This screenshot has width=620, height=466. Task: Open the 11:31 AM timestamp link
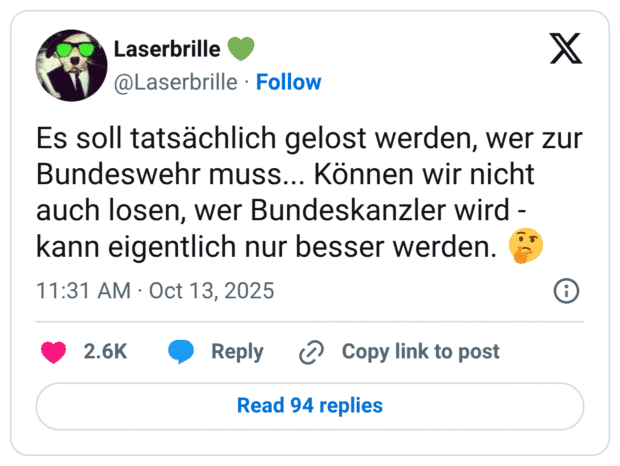(x=83, y=291)
